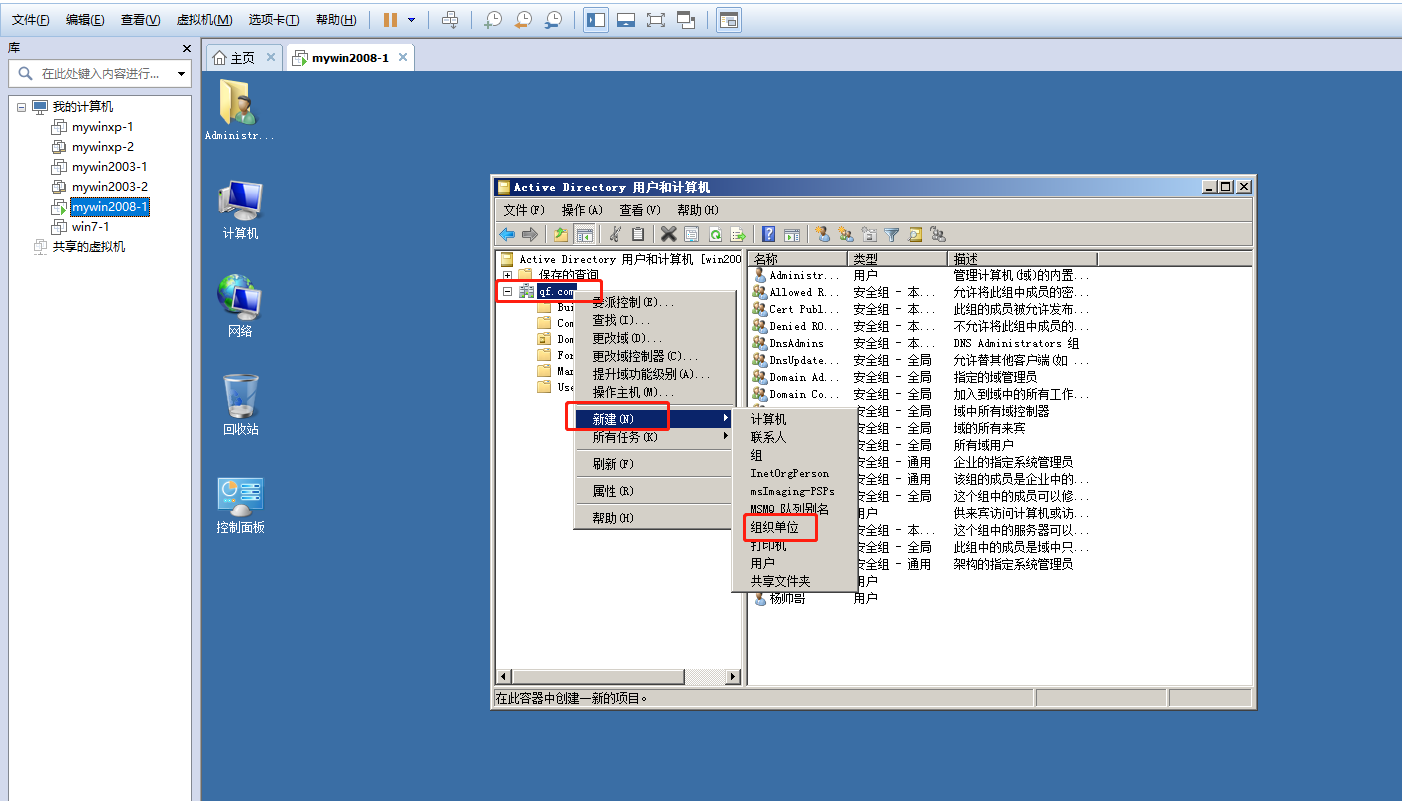Click the filter funnel icon
The width and height of the screenshot is (1402, 801).
[892, 234]
